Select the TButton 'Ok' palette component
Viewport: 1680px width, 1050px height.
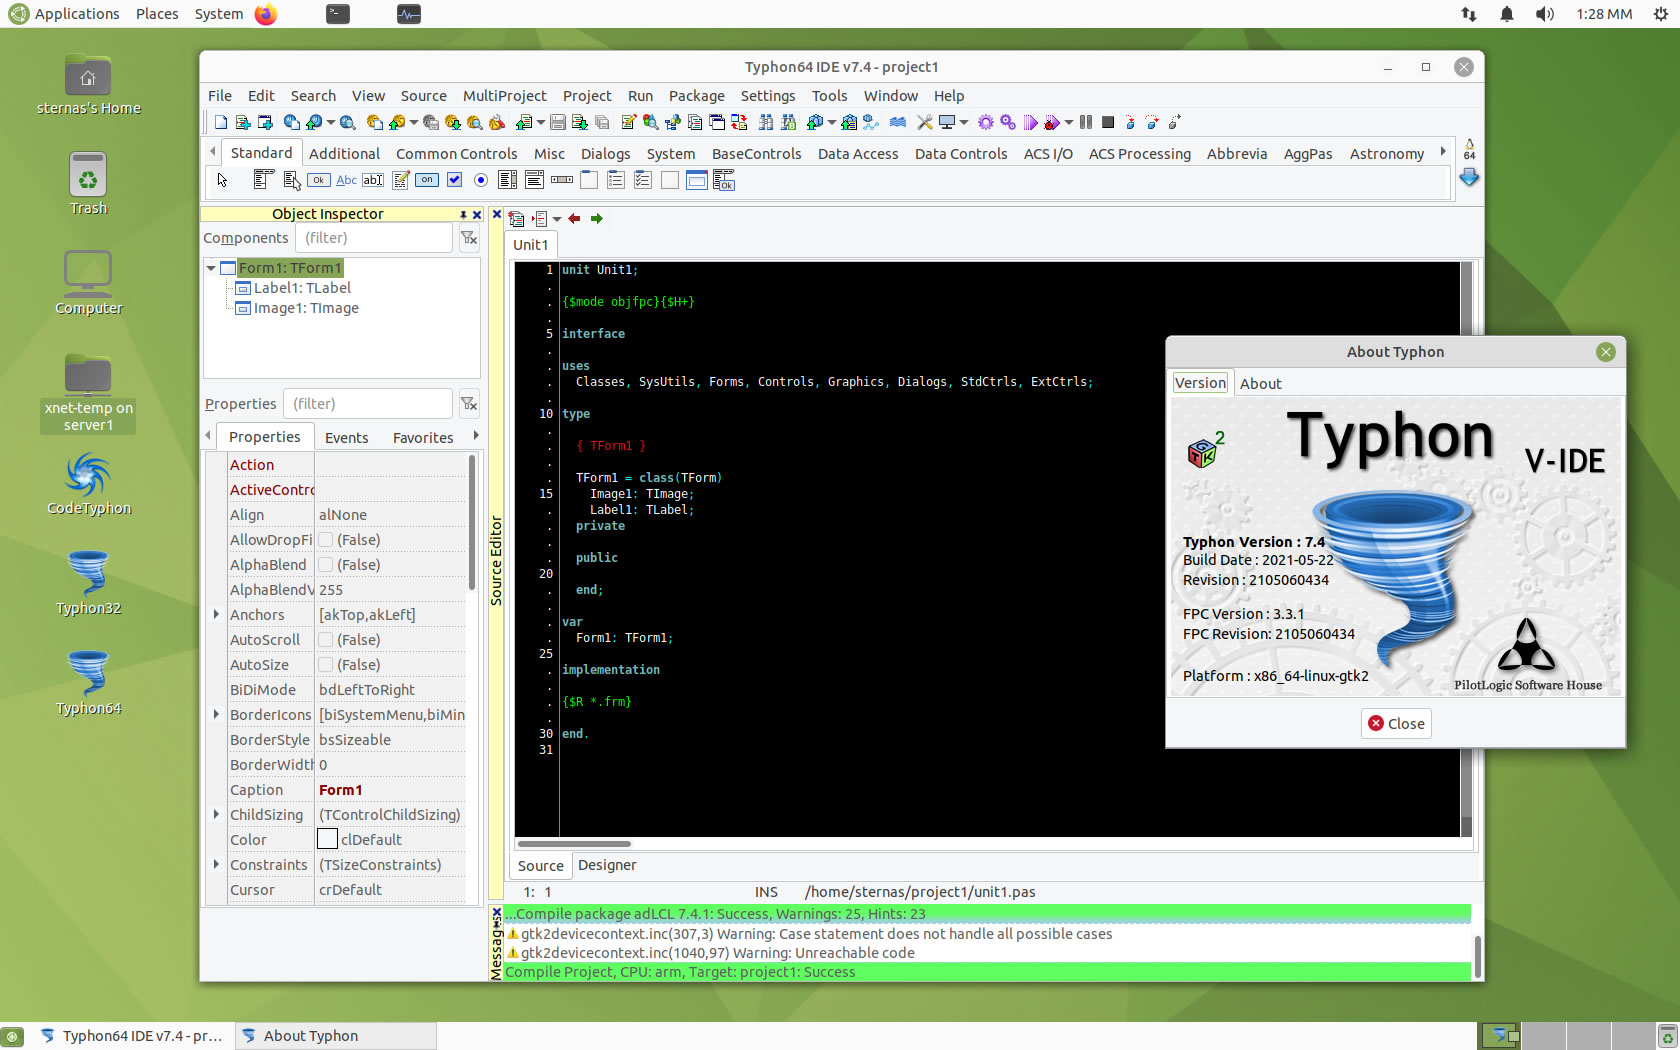tap(319, 180)
